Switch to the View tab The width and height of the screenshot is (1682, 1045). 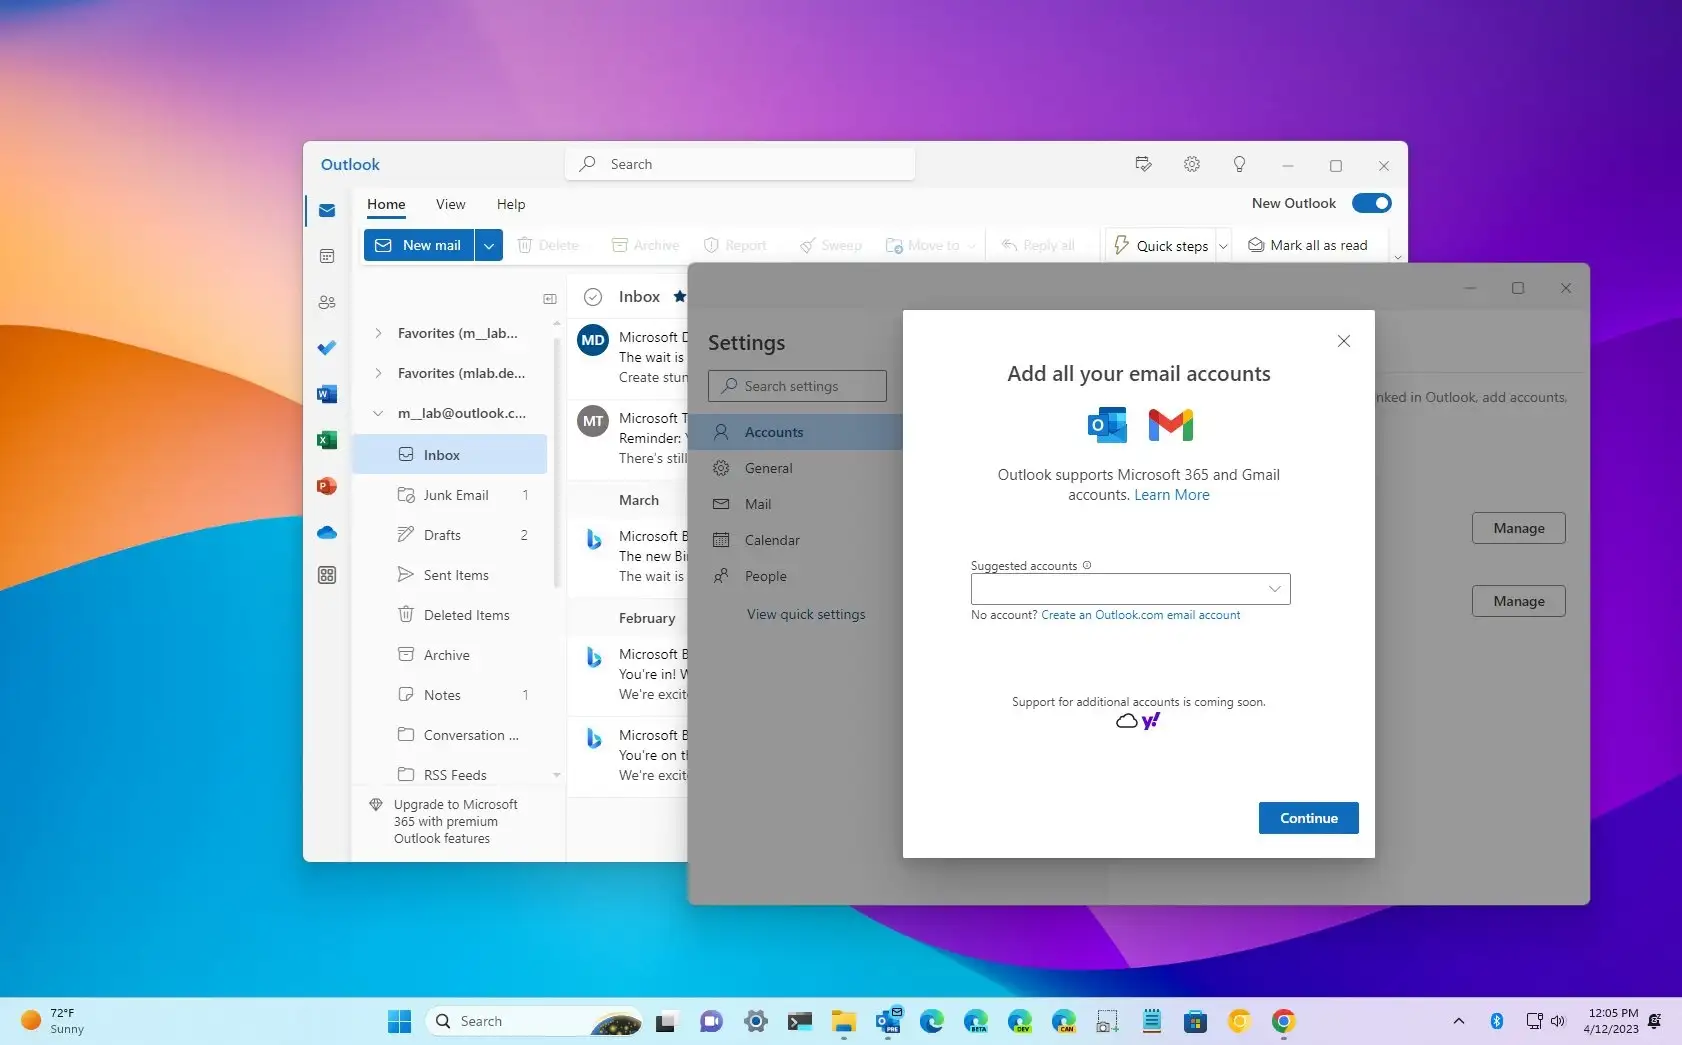pyautogui.click(x=450, y=204)
